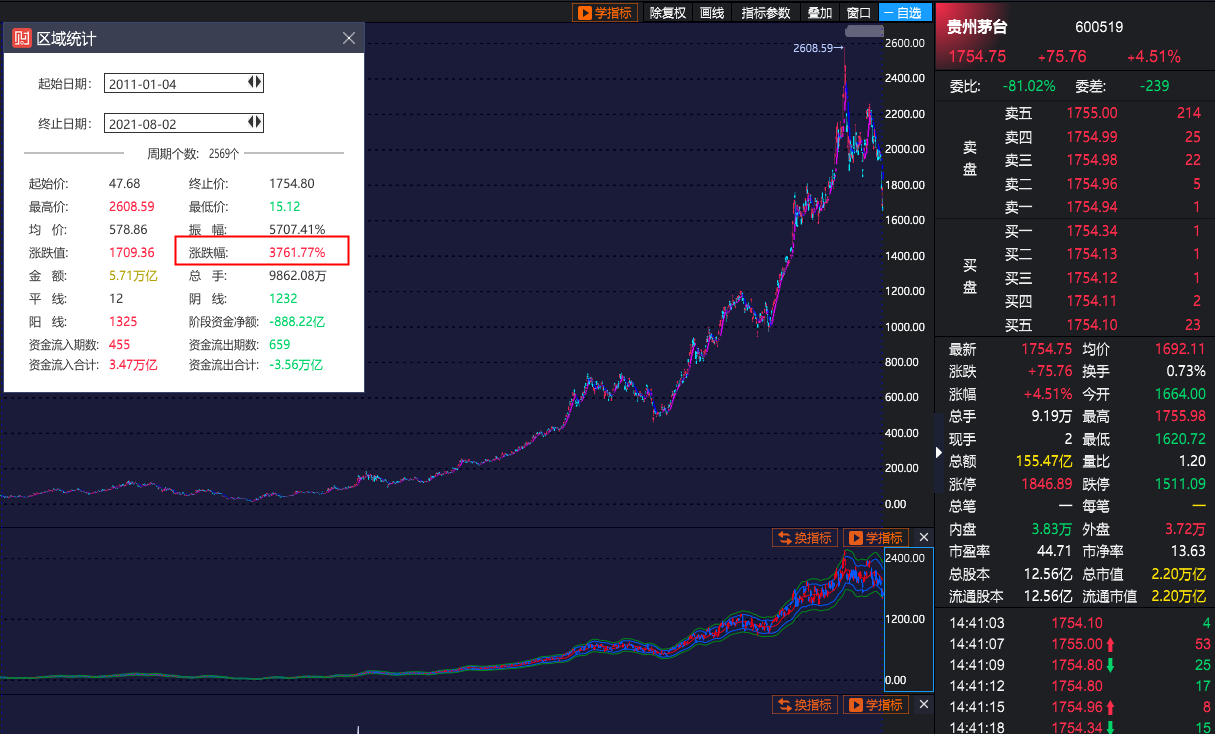This screenshot has height=734, width=1215.
Task: Step 终止日期 backward with left arrow
Action: click(251, 122)
